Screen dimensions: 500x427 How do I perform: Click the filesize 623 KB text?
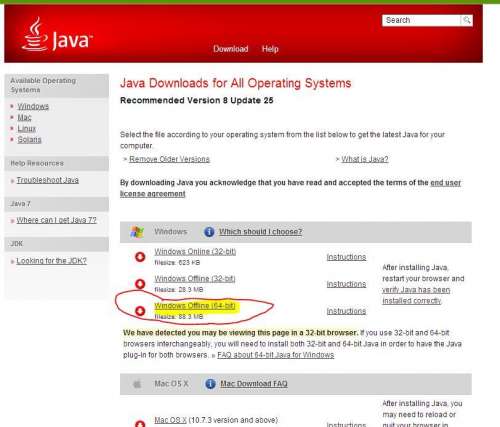click(177, 263)
